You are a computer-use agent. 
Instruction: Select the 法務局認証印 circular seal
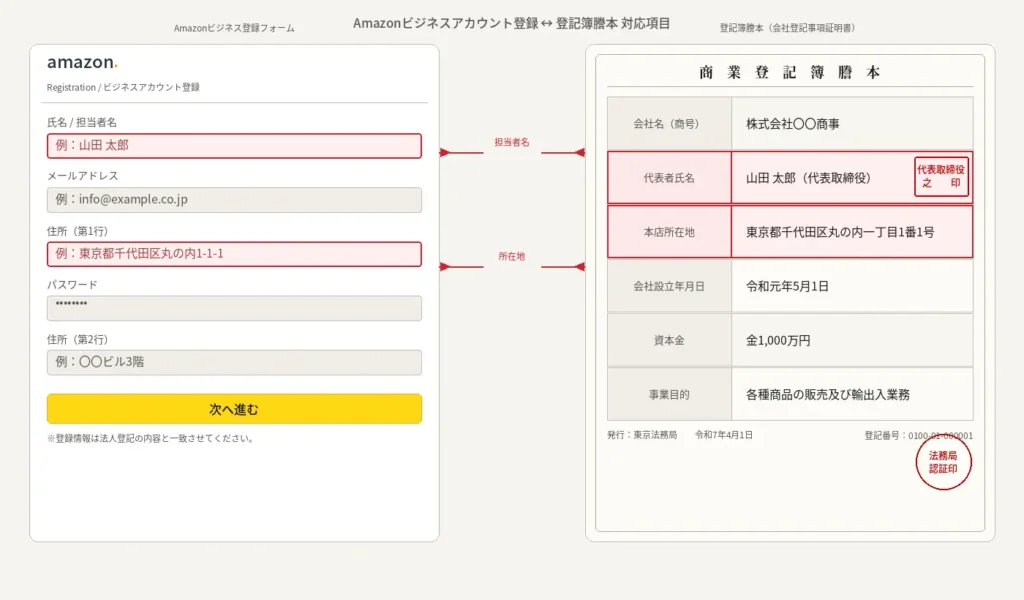pyautogui.click(x=942, y=463)
